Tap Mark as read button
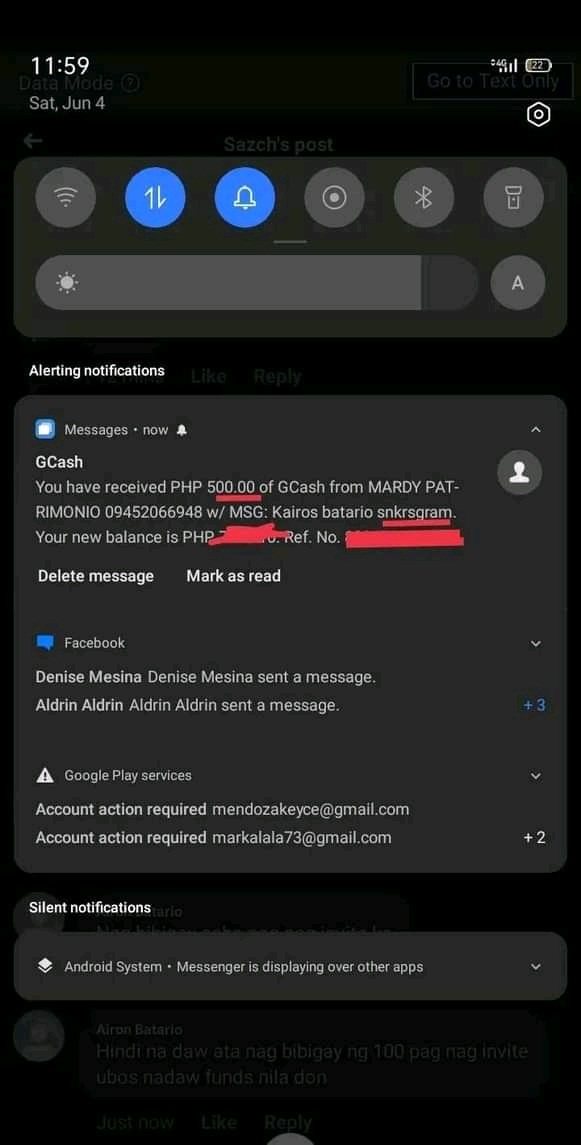This screenshot has width=581, height=1145. point(234,576)
